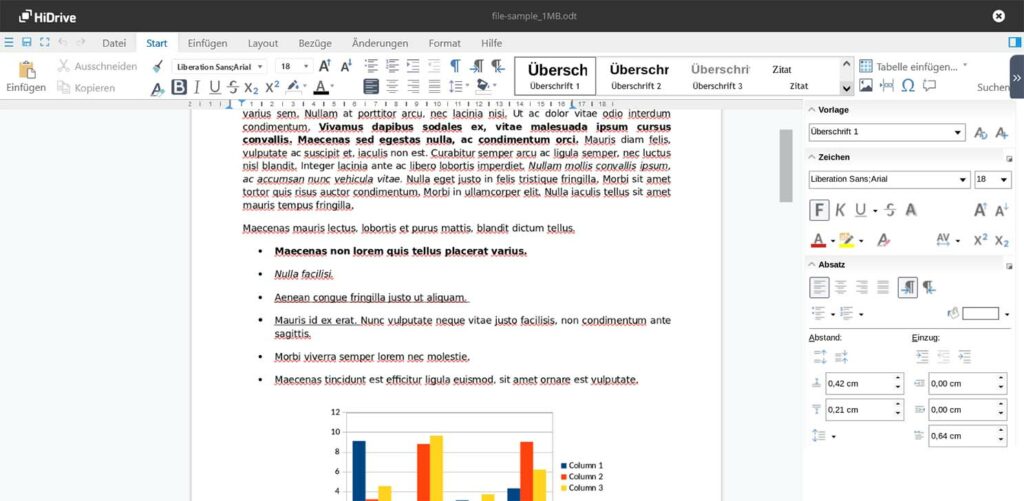Image resolution: width=1024 pixels, height=501 pixels.
Task: Open the ribbon font name dropdown
Action: click(261, 67)
